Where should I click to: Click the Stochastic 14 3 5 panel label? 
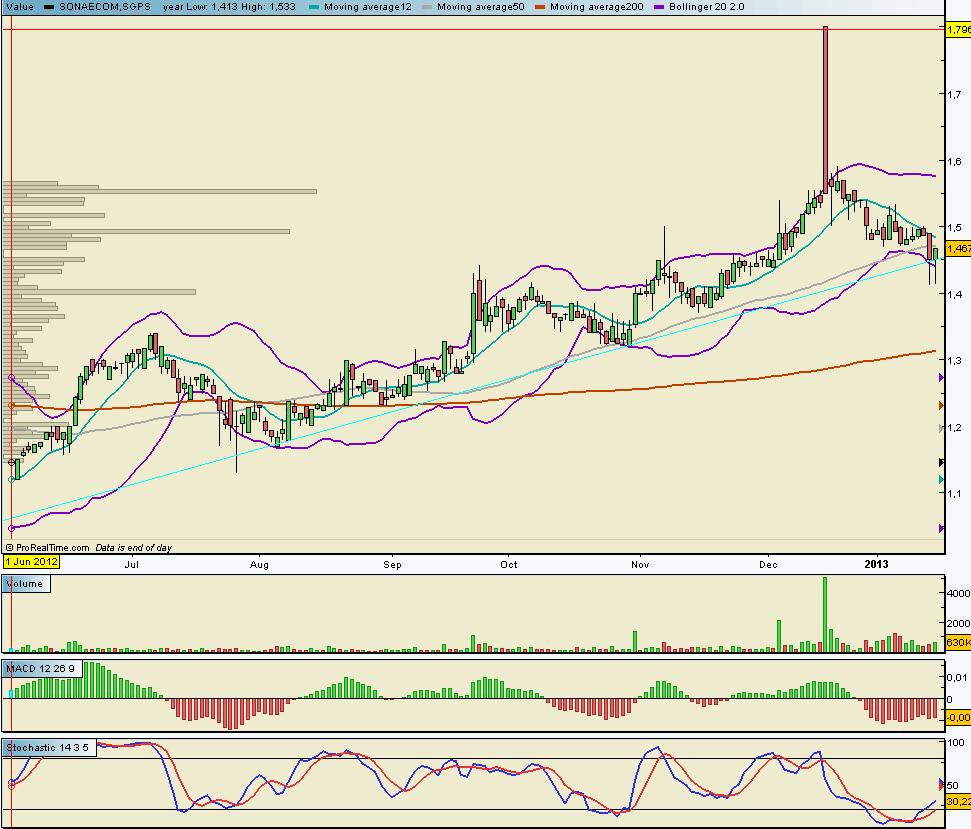point(48,748)
